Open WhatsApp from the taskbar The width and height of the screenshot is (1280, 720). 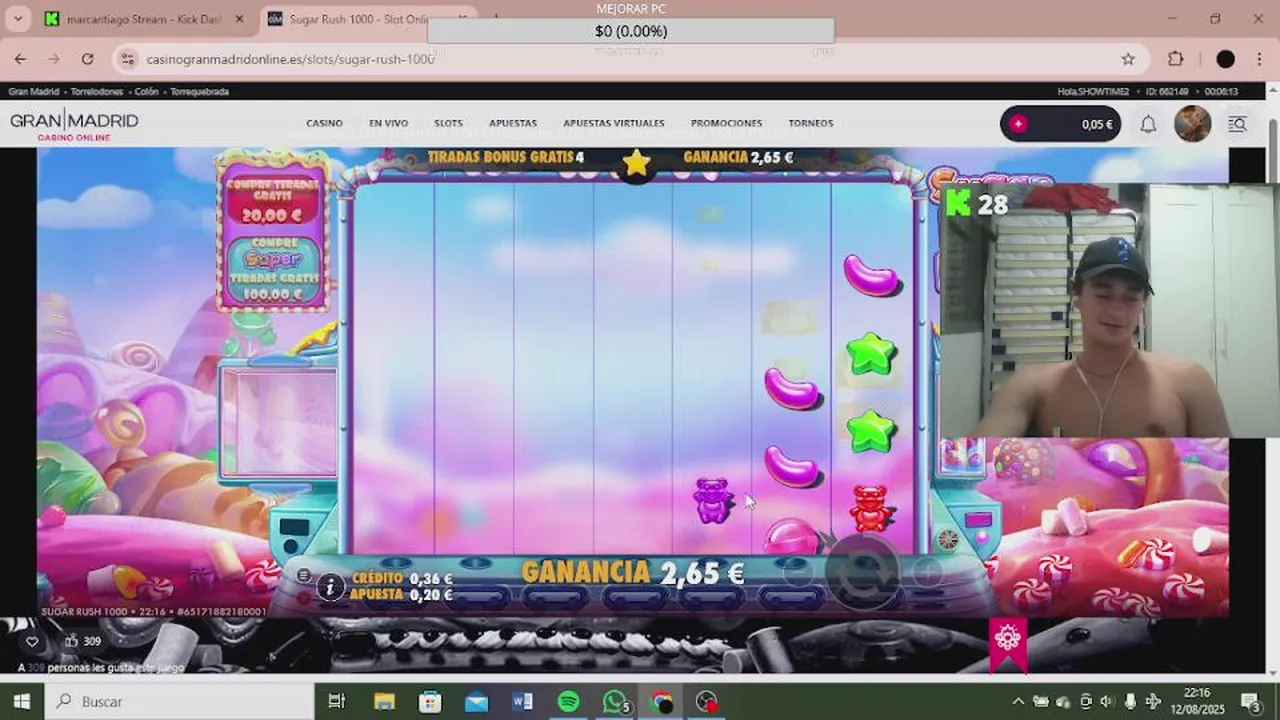[615, 701]
